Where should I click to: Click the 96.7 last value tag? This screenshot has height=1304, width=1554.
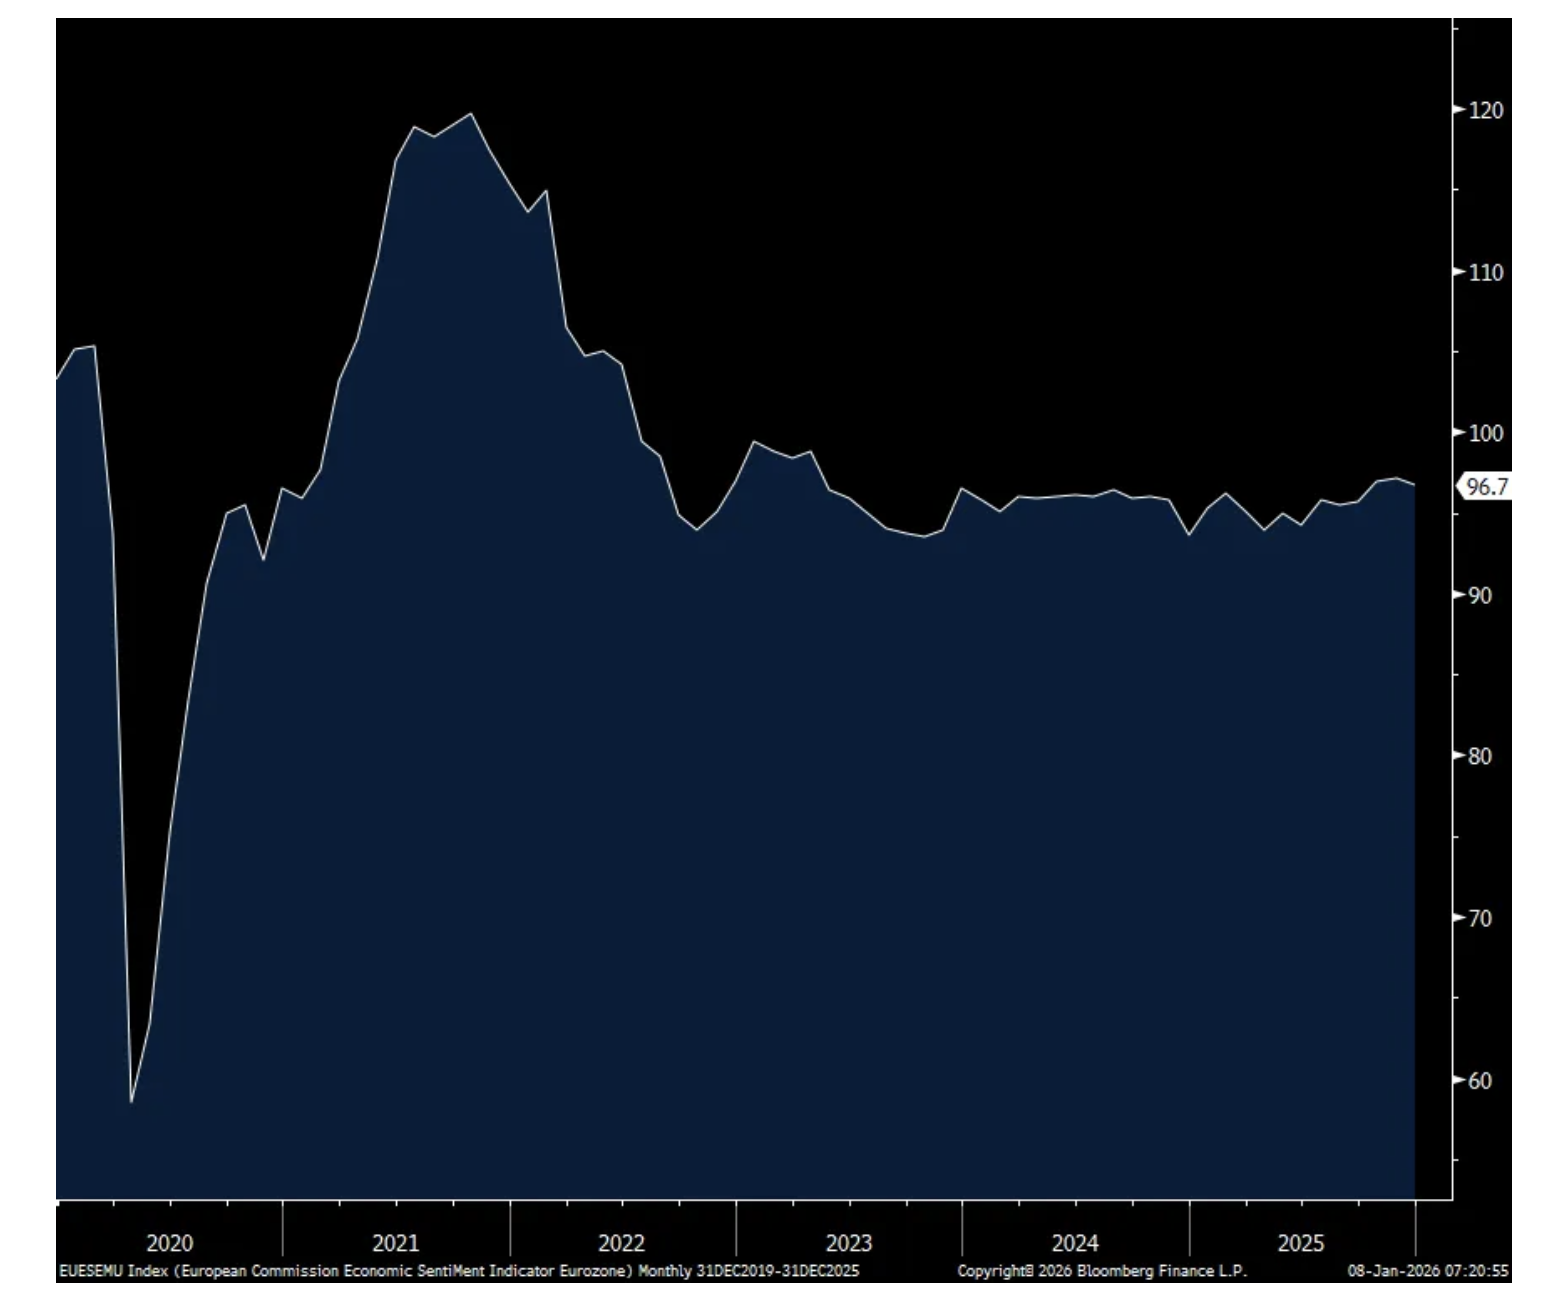pos(1485,487)
